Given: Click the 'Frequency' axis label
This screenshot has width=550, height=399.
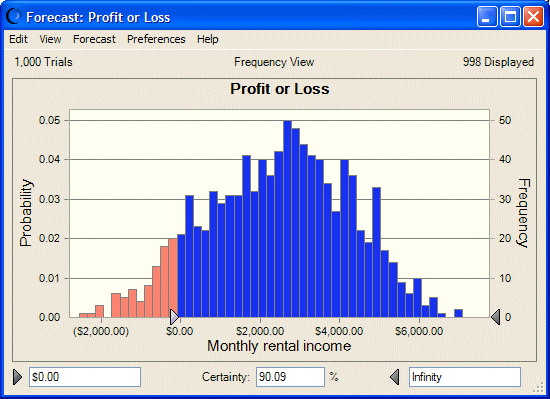Looking at the screenshot, I should point(523,213).
